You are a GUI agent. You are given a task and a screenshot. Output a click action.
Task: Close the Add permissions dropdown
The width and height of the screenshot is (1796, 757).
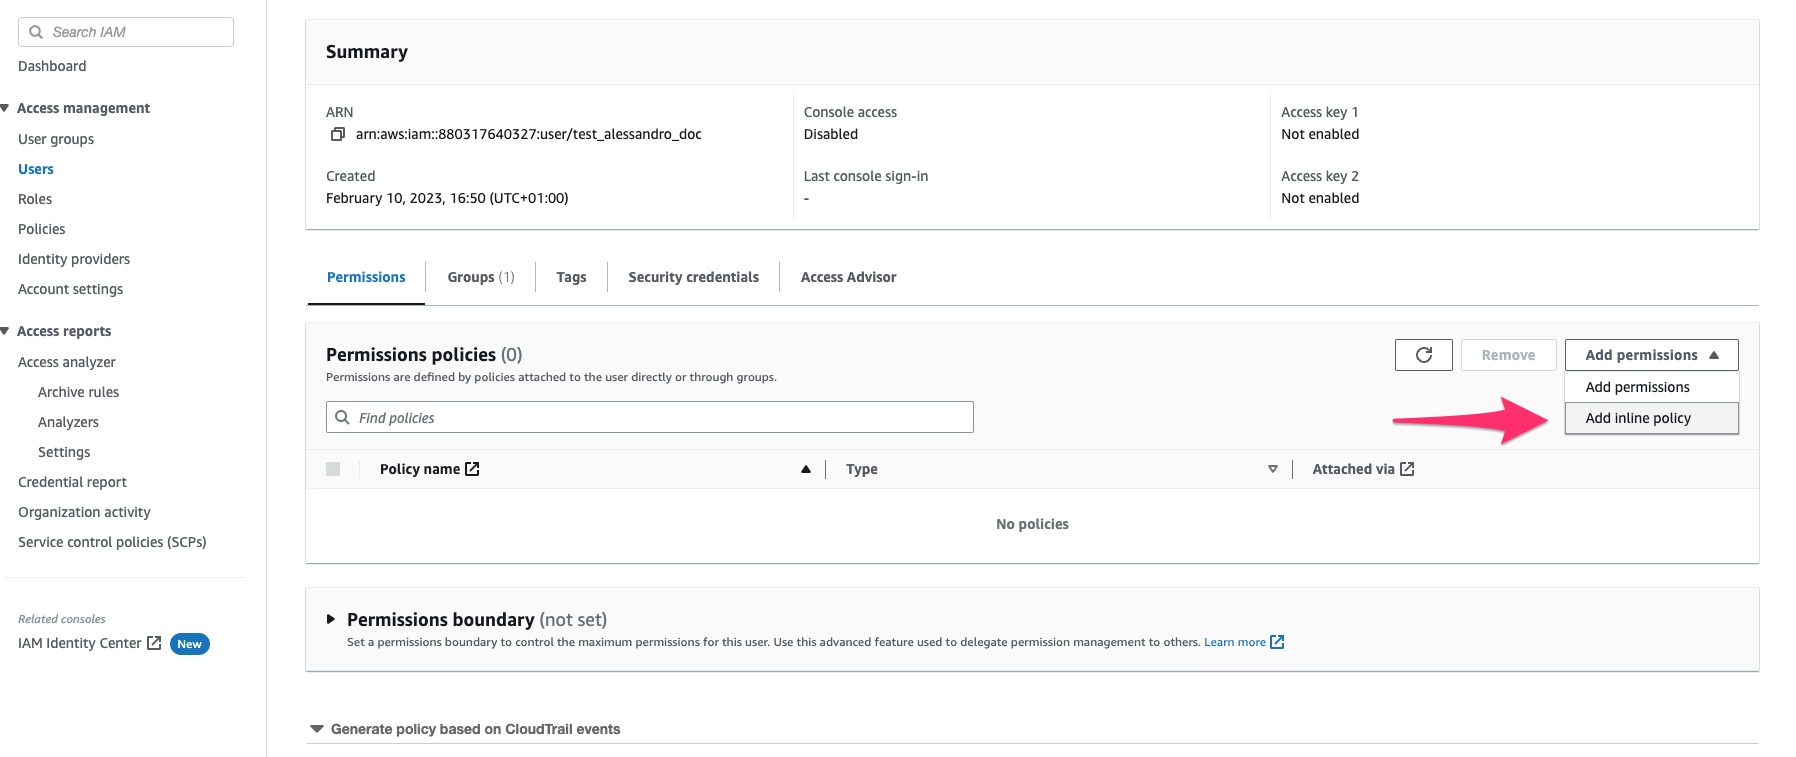click(x=1652, y=355)
